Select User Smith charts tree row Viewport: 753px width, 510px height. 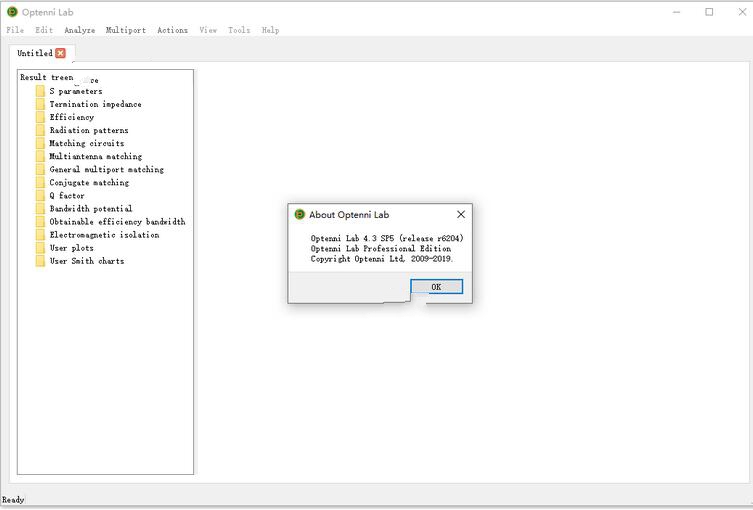point(87,261)
